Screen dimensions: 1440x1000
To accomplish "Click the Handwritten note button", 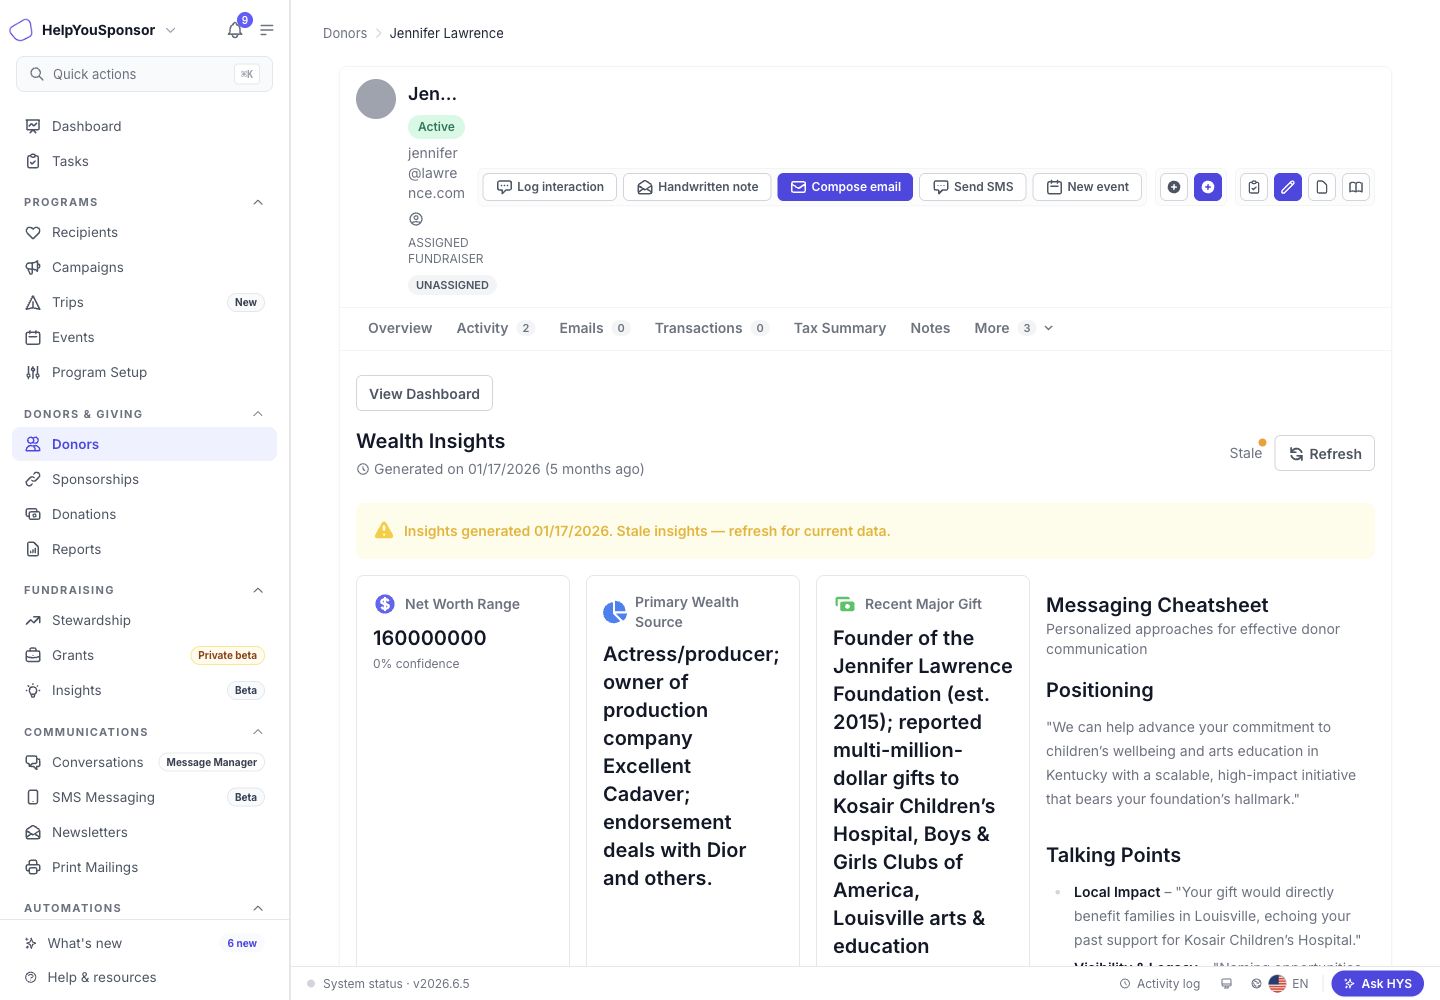I will [x=697, y=187].
